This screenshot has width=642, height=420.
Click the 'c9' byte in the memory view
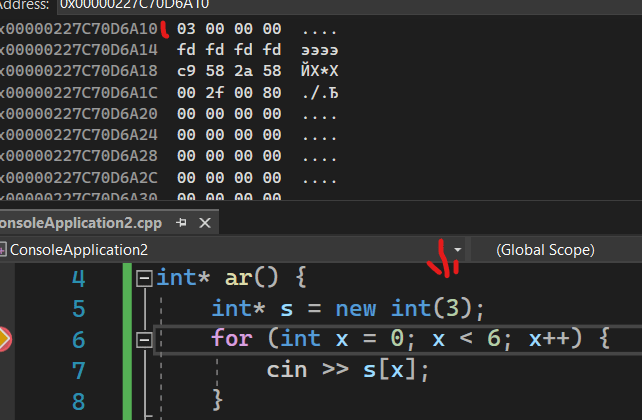(186, 71)
